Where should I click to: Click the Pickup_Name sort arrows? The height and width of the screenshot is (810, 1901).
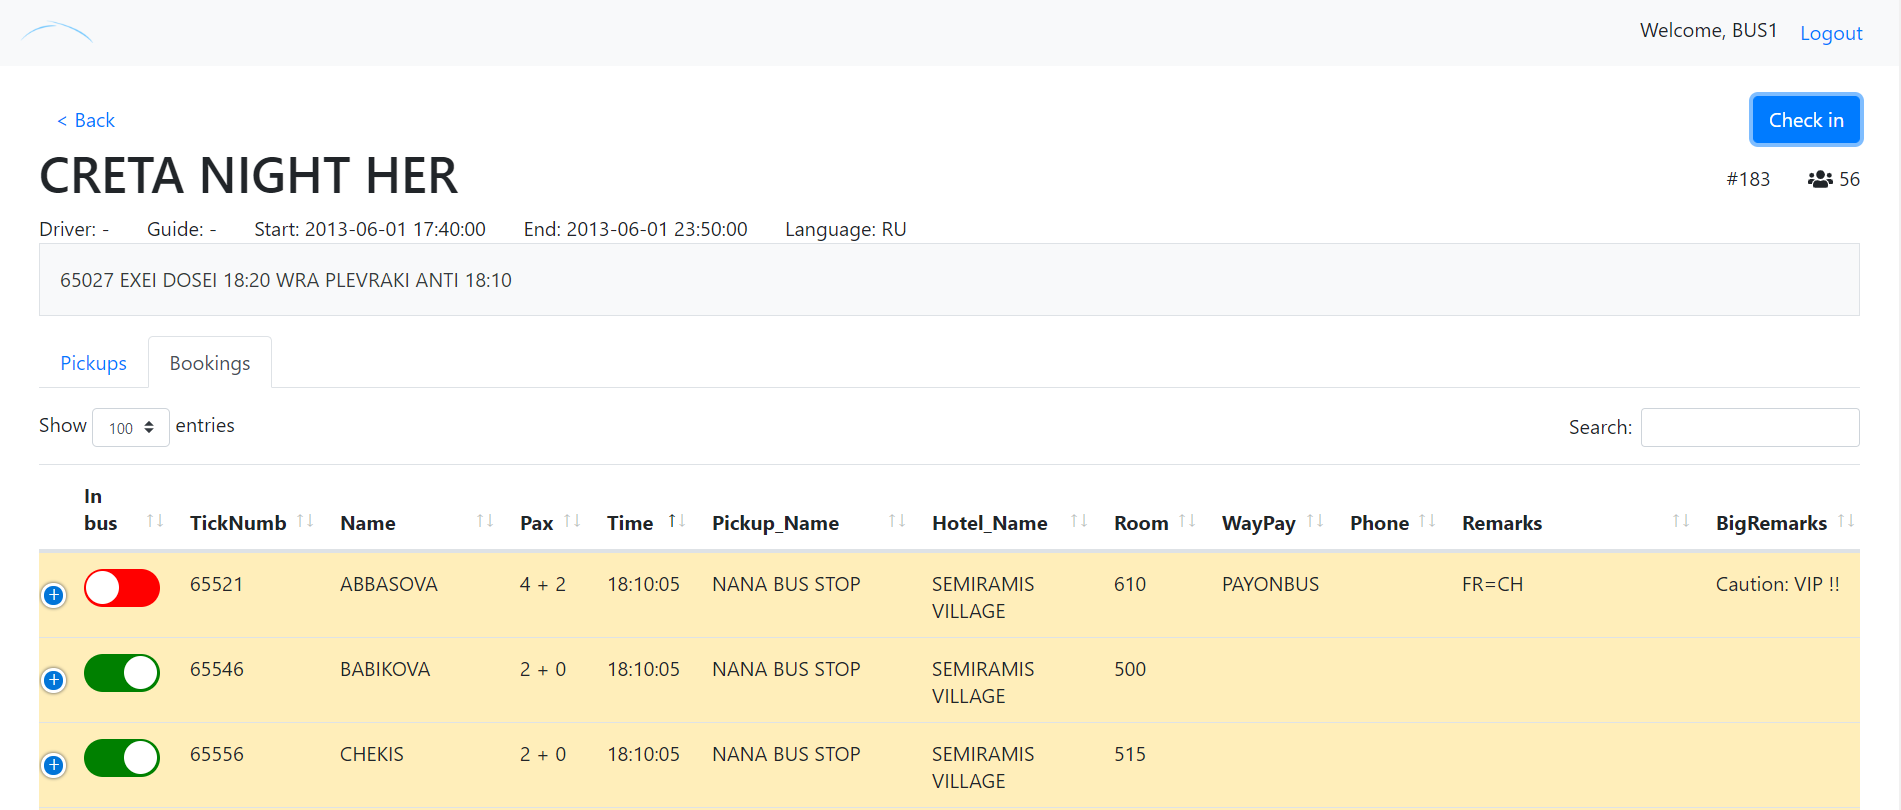click(x=897, y=521)
